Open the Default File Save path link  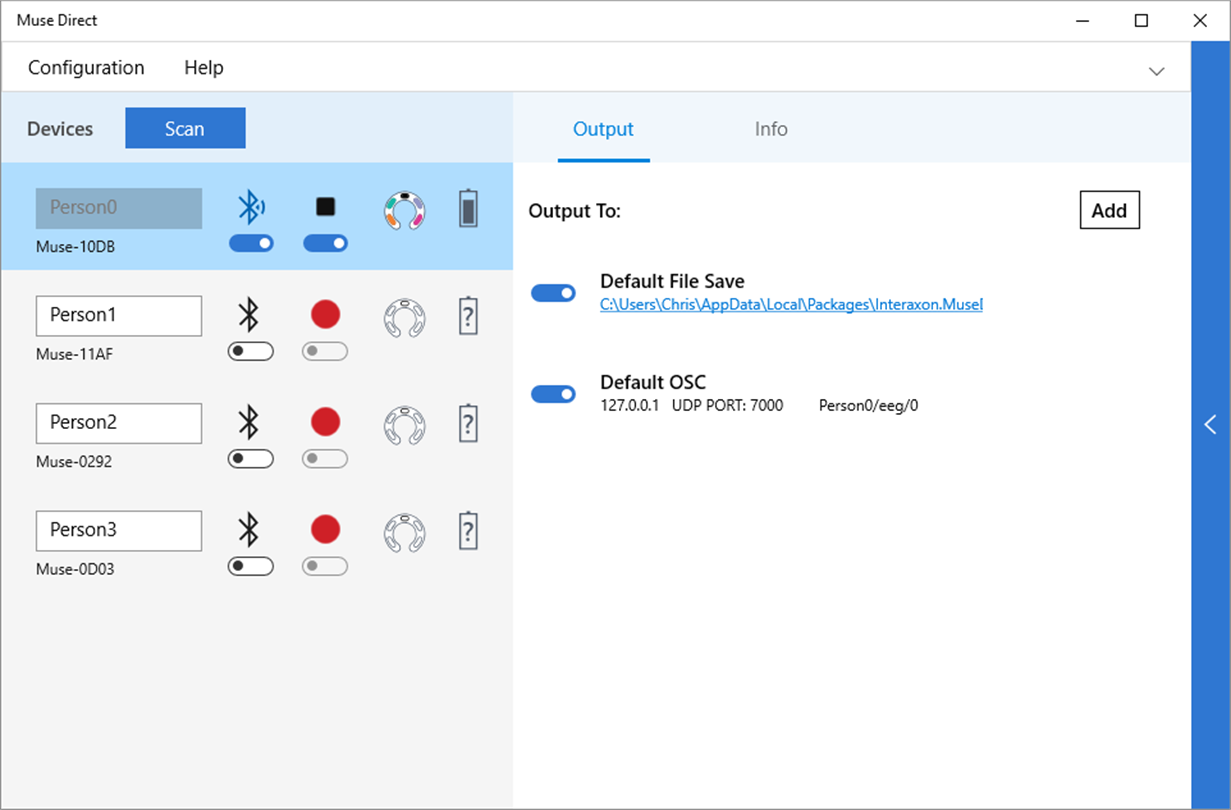coord(791,304)
